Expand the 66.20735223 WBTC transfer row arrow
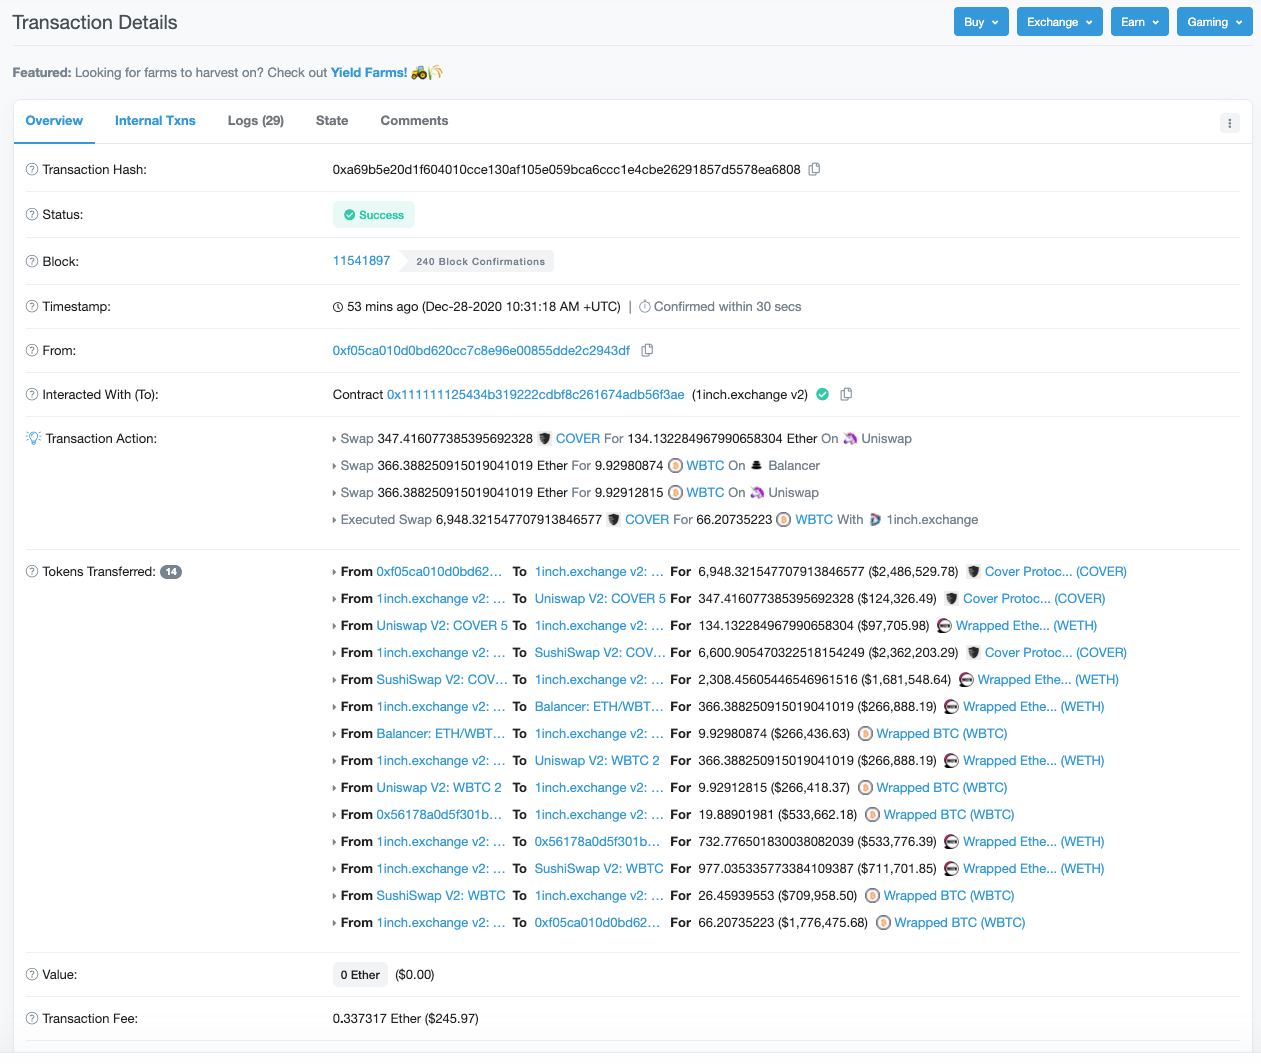Viewport: 1261px width, 1064px height. tap(335, 923)
